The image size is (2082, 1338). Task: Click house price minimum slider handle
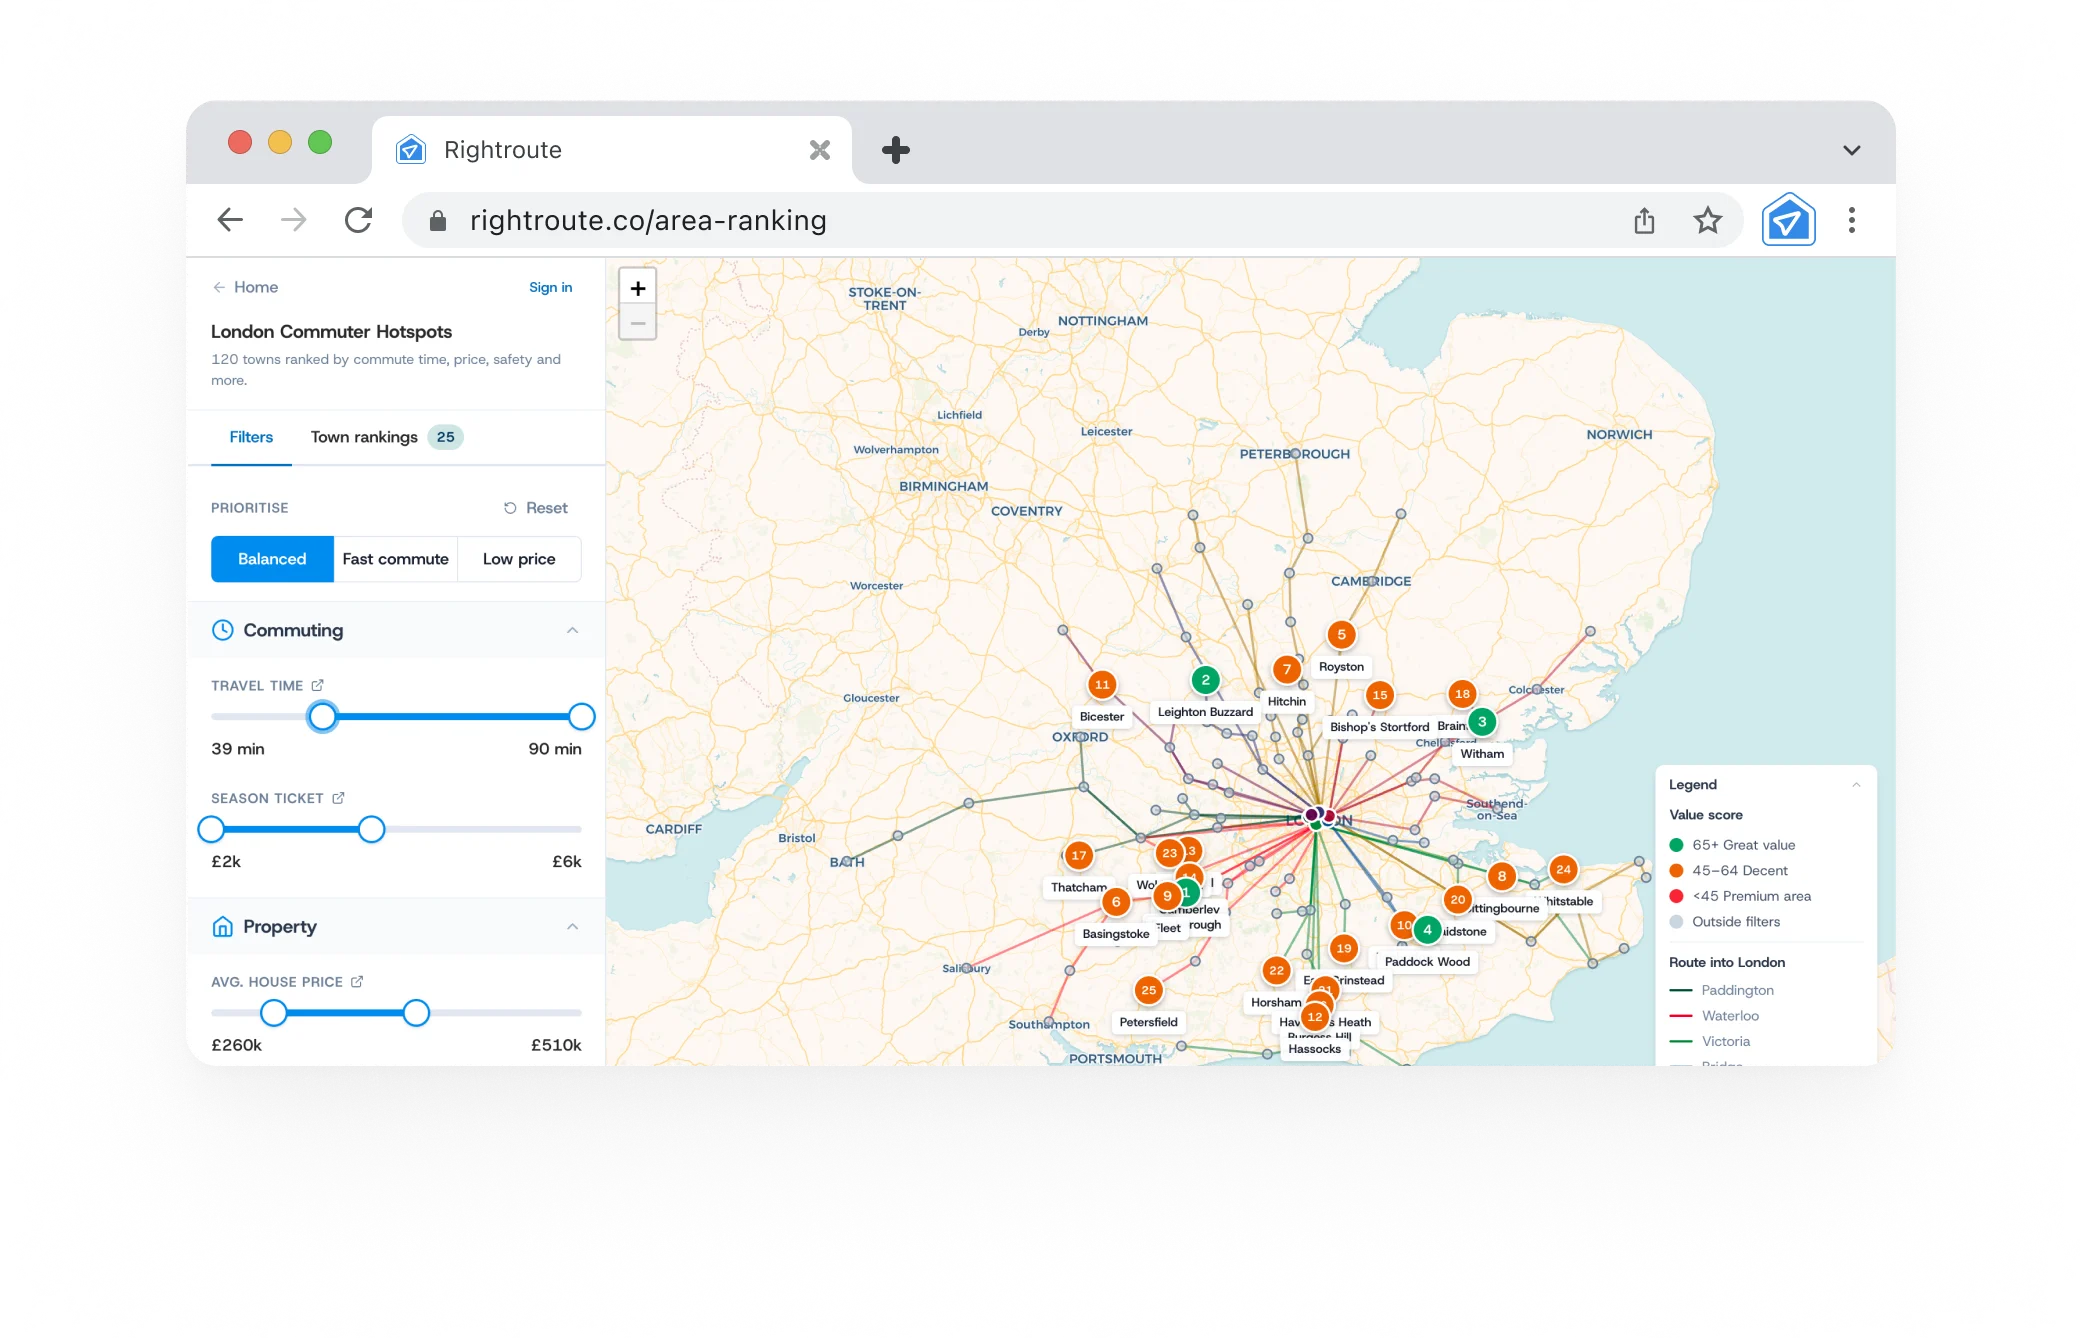click(273, 1013)
